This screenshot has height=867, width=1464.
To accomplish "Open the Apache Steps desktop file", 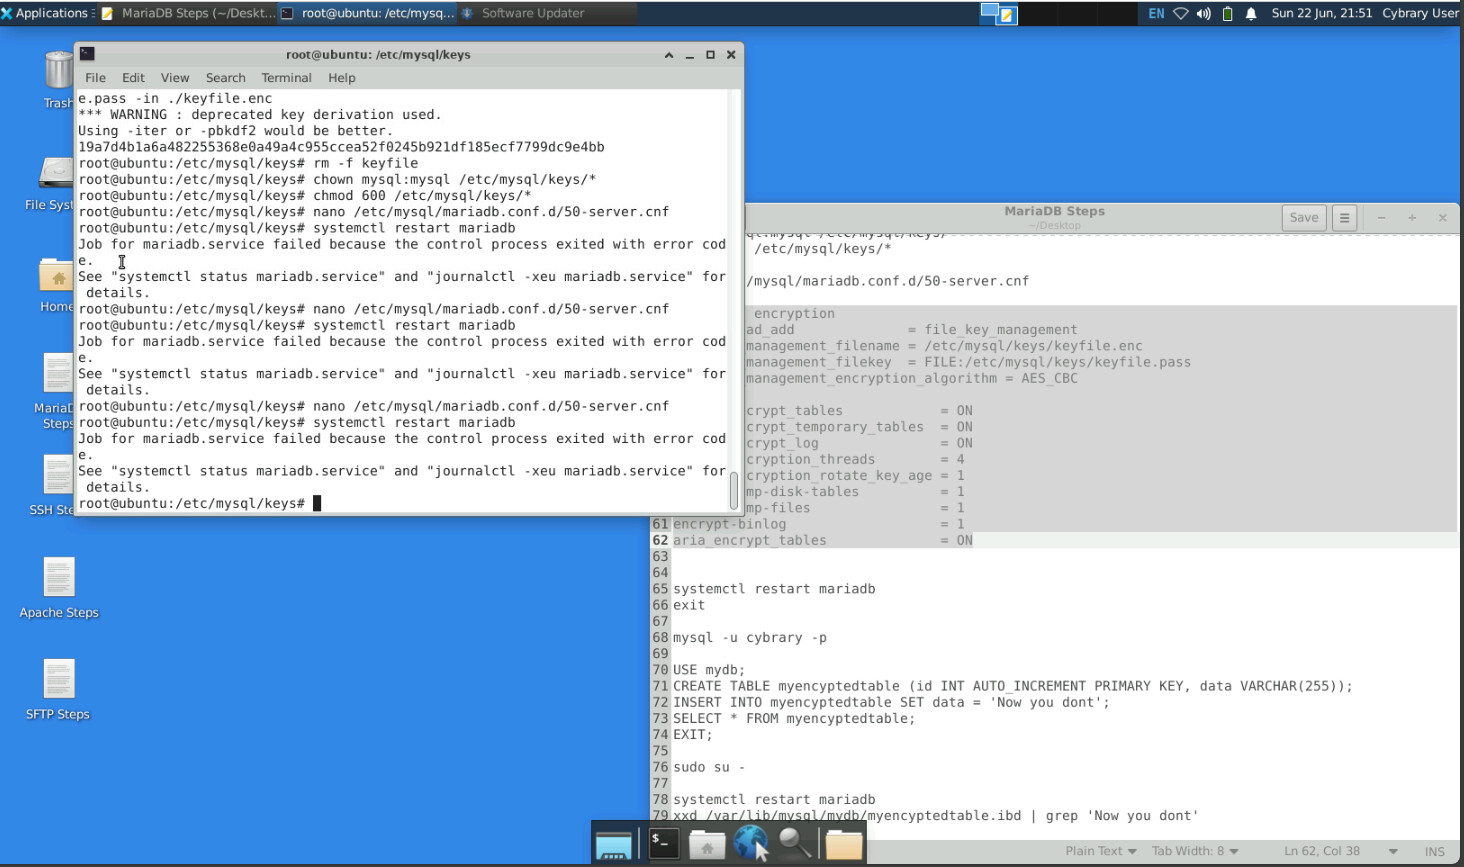I will 59,579.
